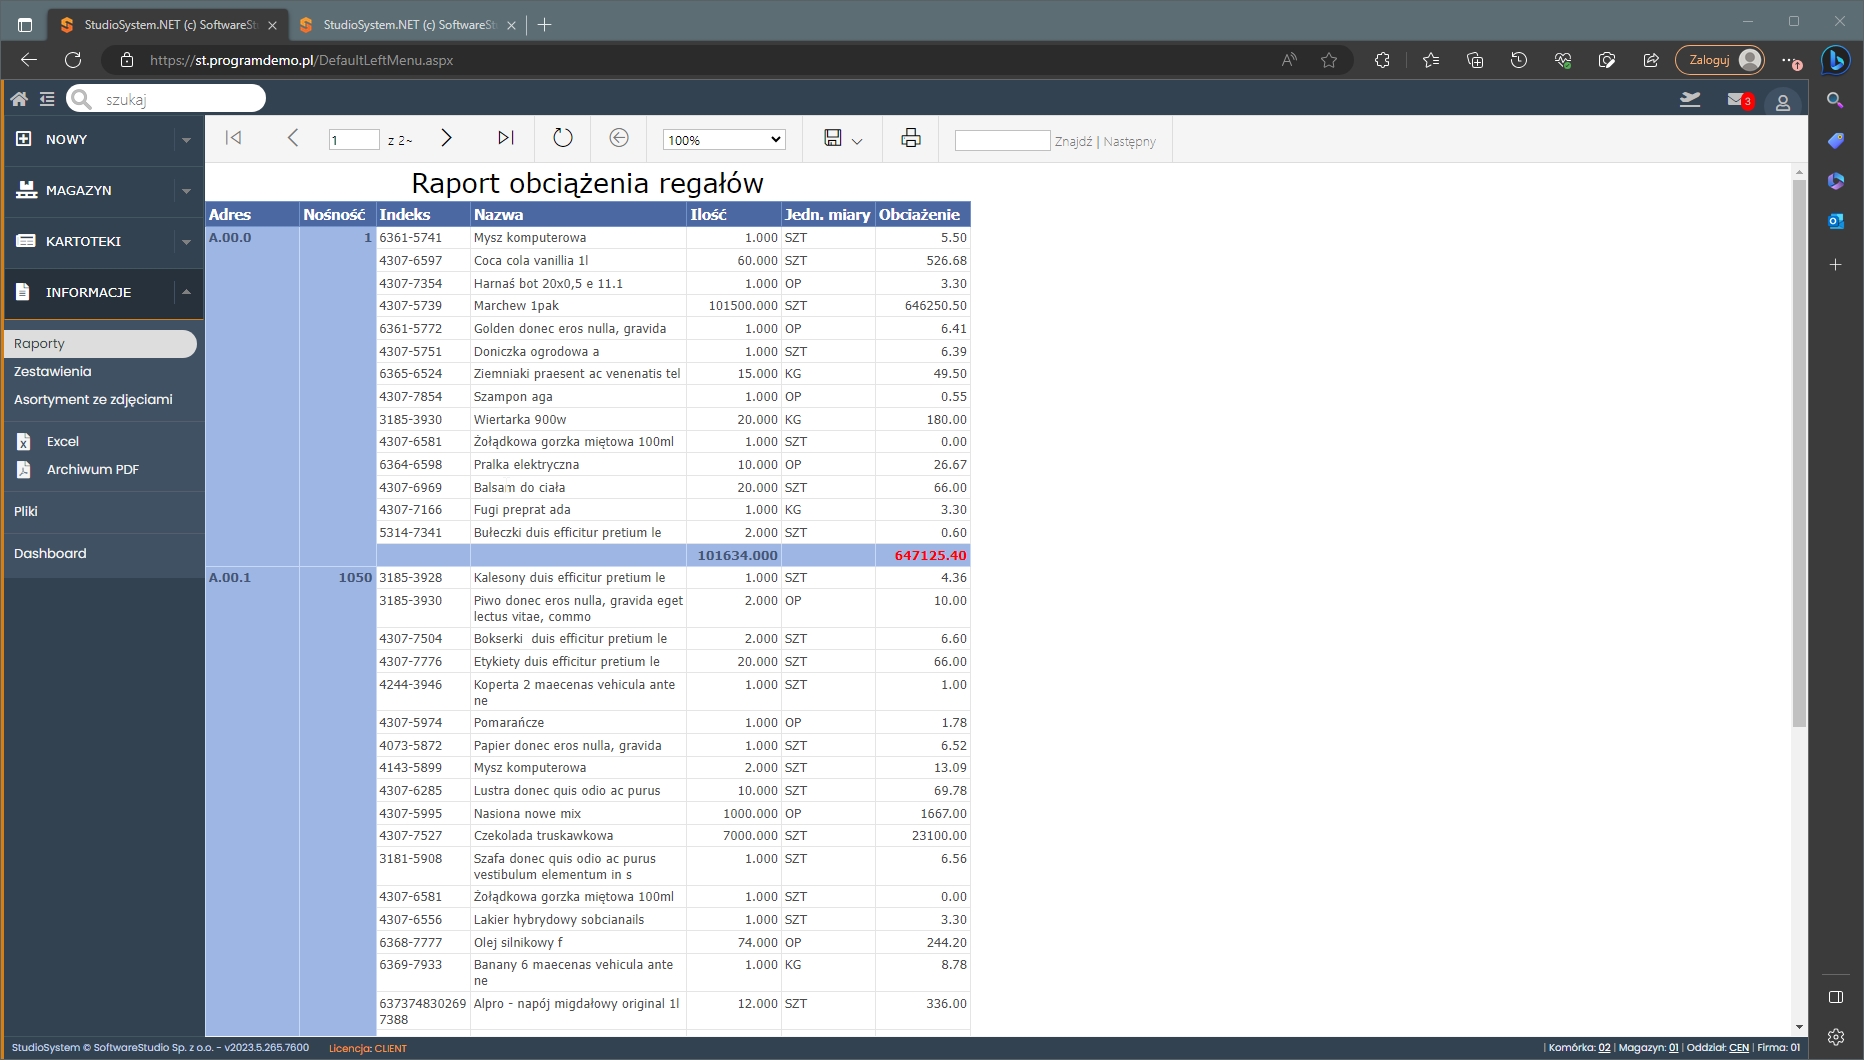Image resolution: width=1864 pixels, height=1060 pixels.
Task: Go to first page of report
Action: coord(233,138)
